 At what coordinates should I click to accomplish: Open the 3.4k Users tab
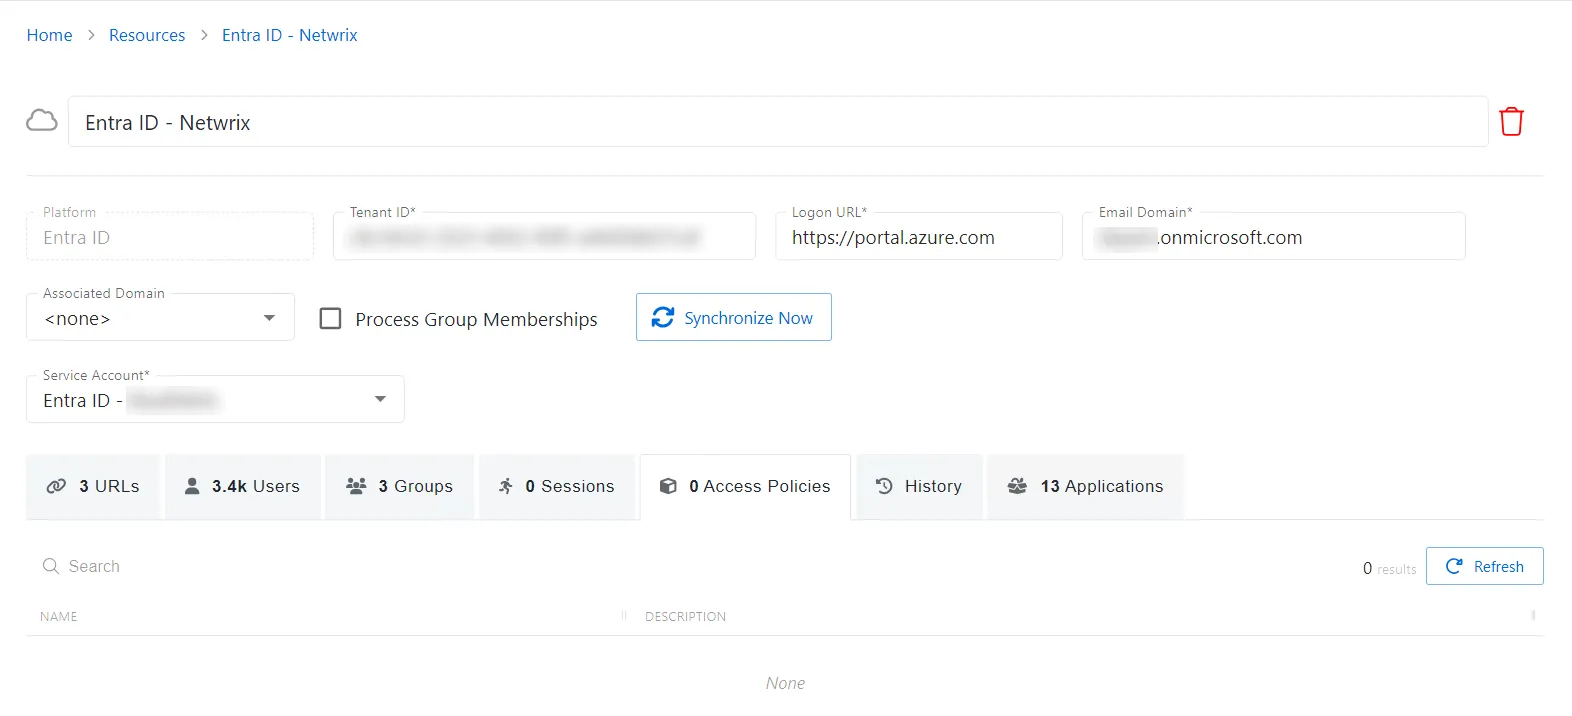pos(243,486)
